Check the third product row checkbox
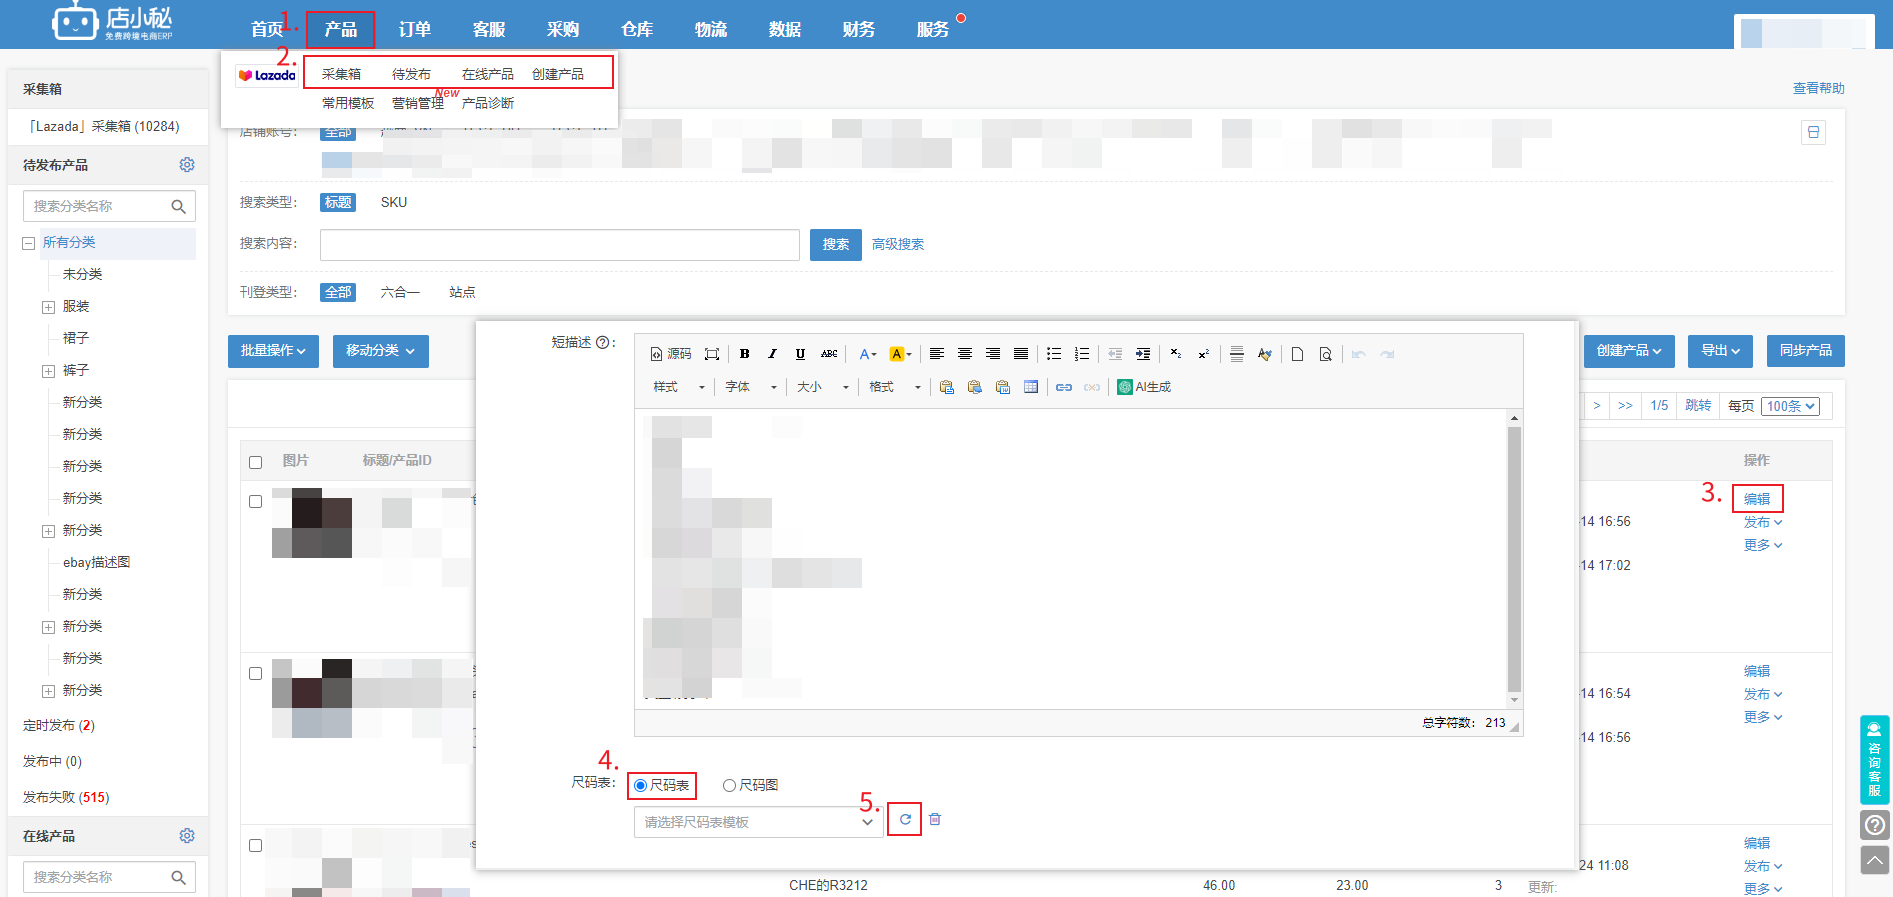This screenshot has height=897, width=1893. pos(256,846)
